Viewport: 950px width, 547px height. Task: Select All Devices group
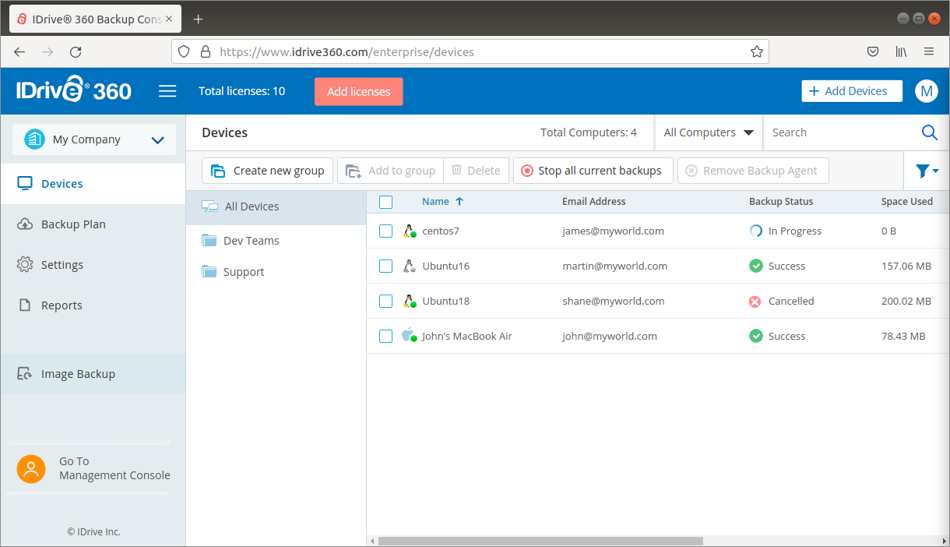(276, 207)
